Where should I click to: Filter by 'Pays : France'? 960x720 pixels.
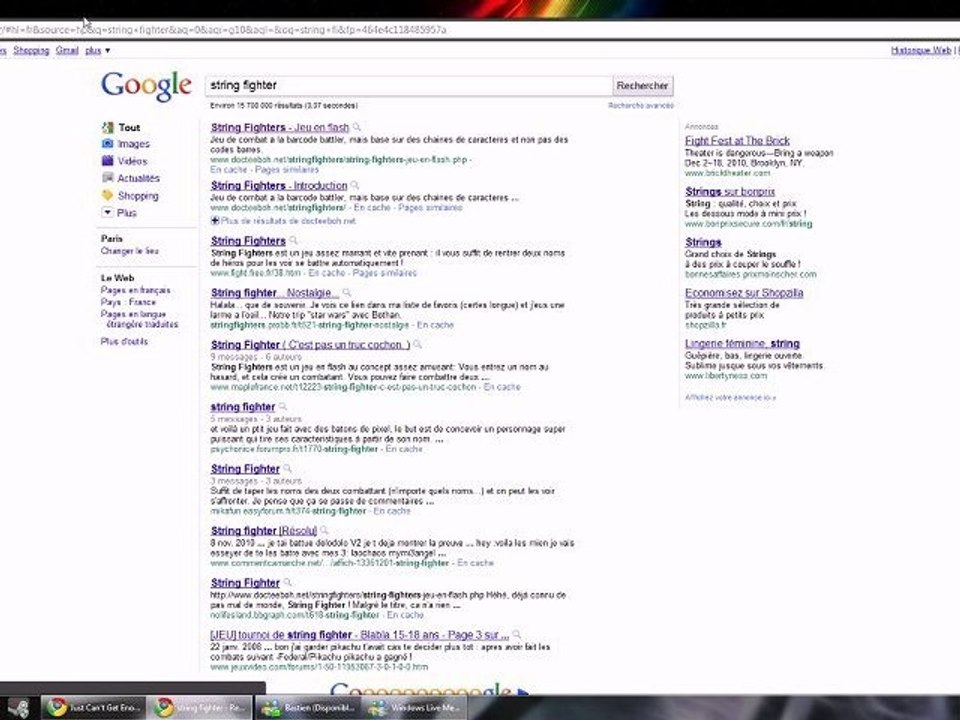[129, 302]
